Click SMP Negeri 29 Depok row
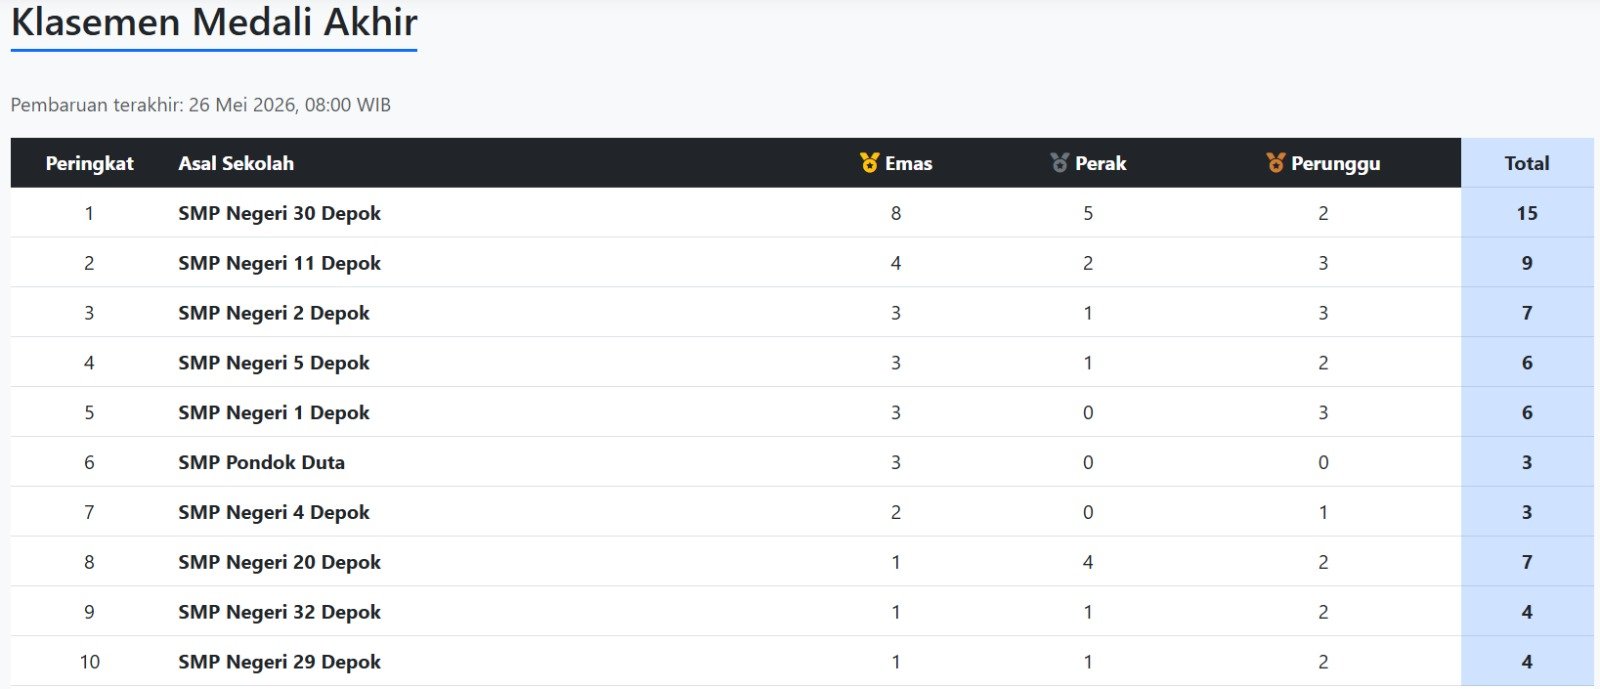 802,662
